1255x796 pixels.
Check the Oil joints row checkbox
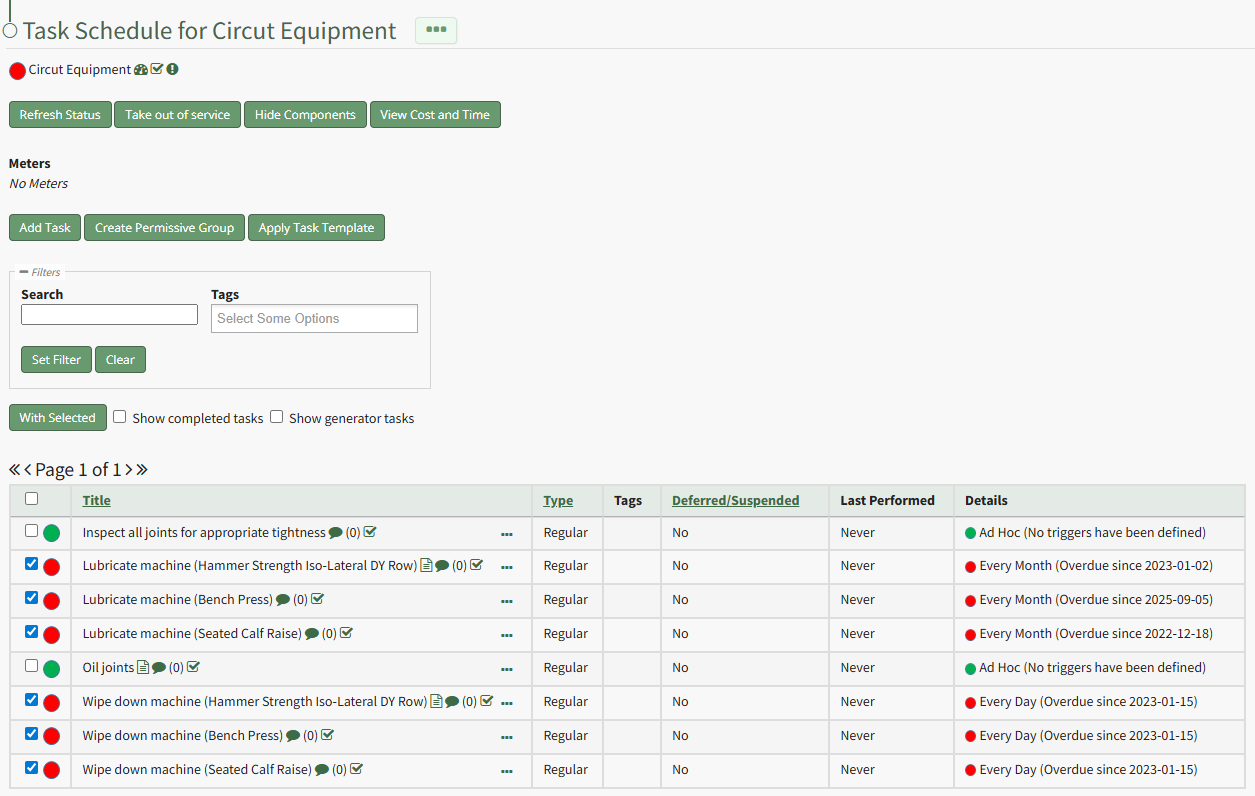click(x=31, y=666)
